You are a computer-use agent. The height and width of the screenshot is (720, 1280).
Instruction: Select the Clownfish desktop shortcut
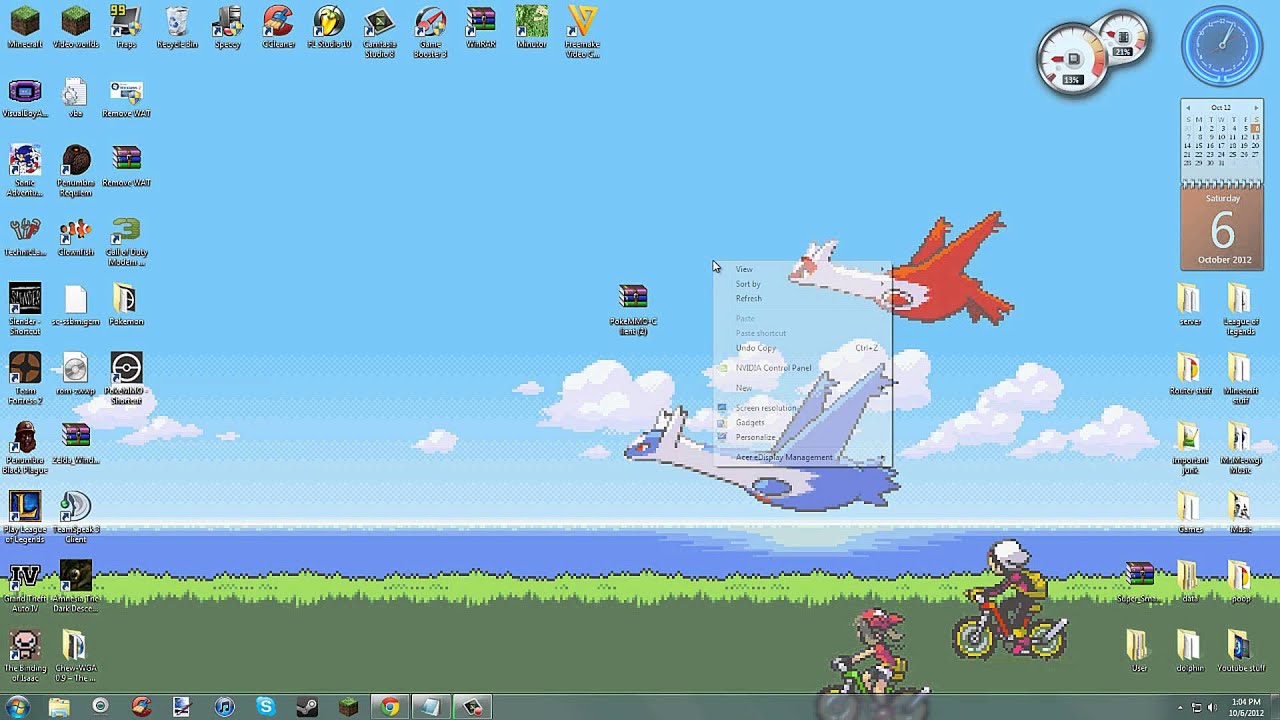click(75, 238)
